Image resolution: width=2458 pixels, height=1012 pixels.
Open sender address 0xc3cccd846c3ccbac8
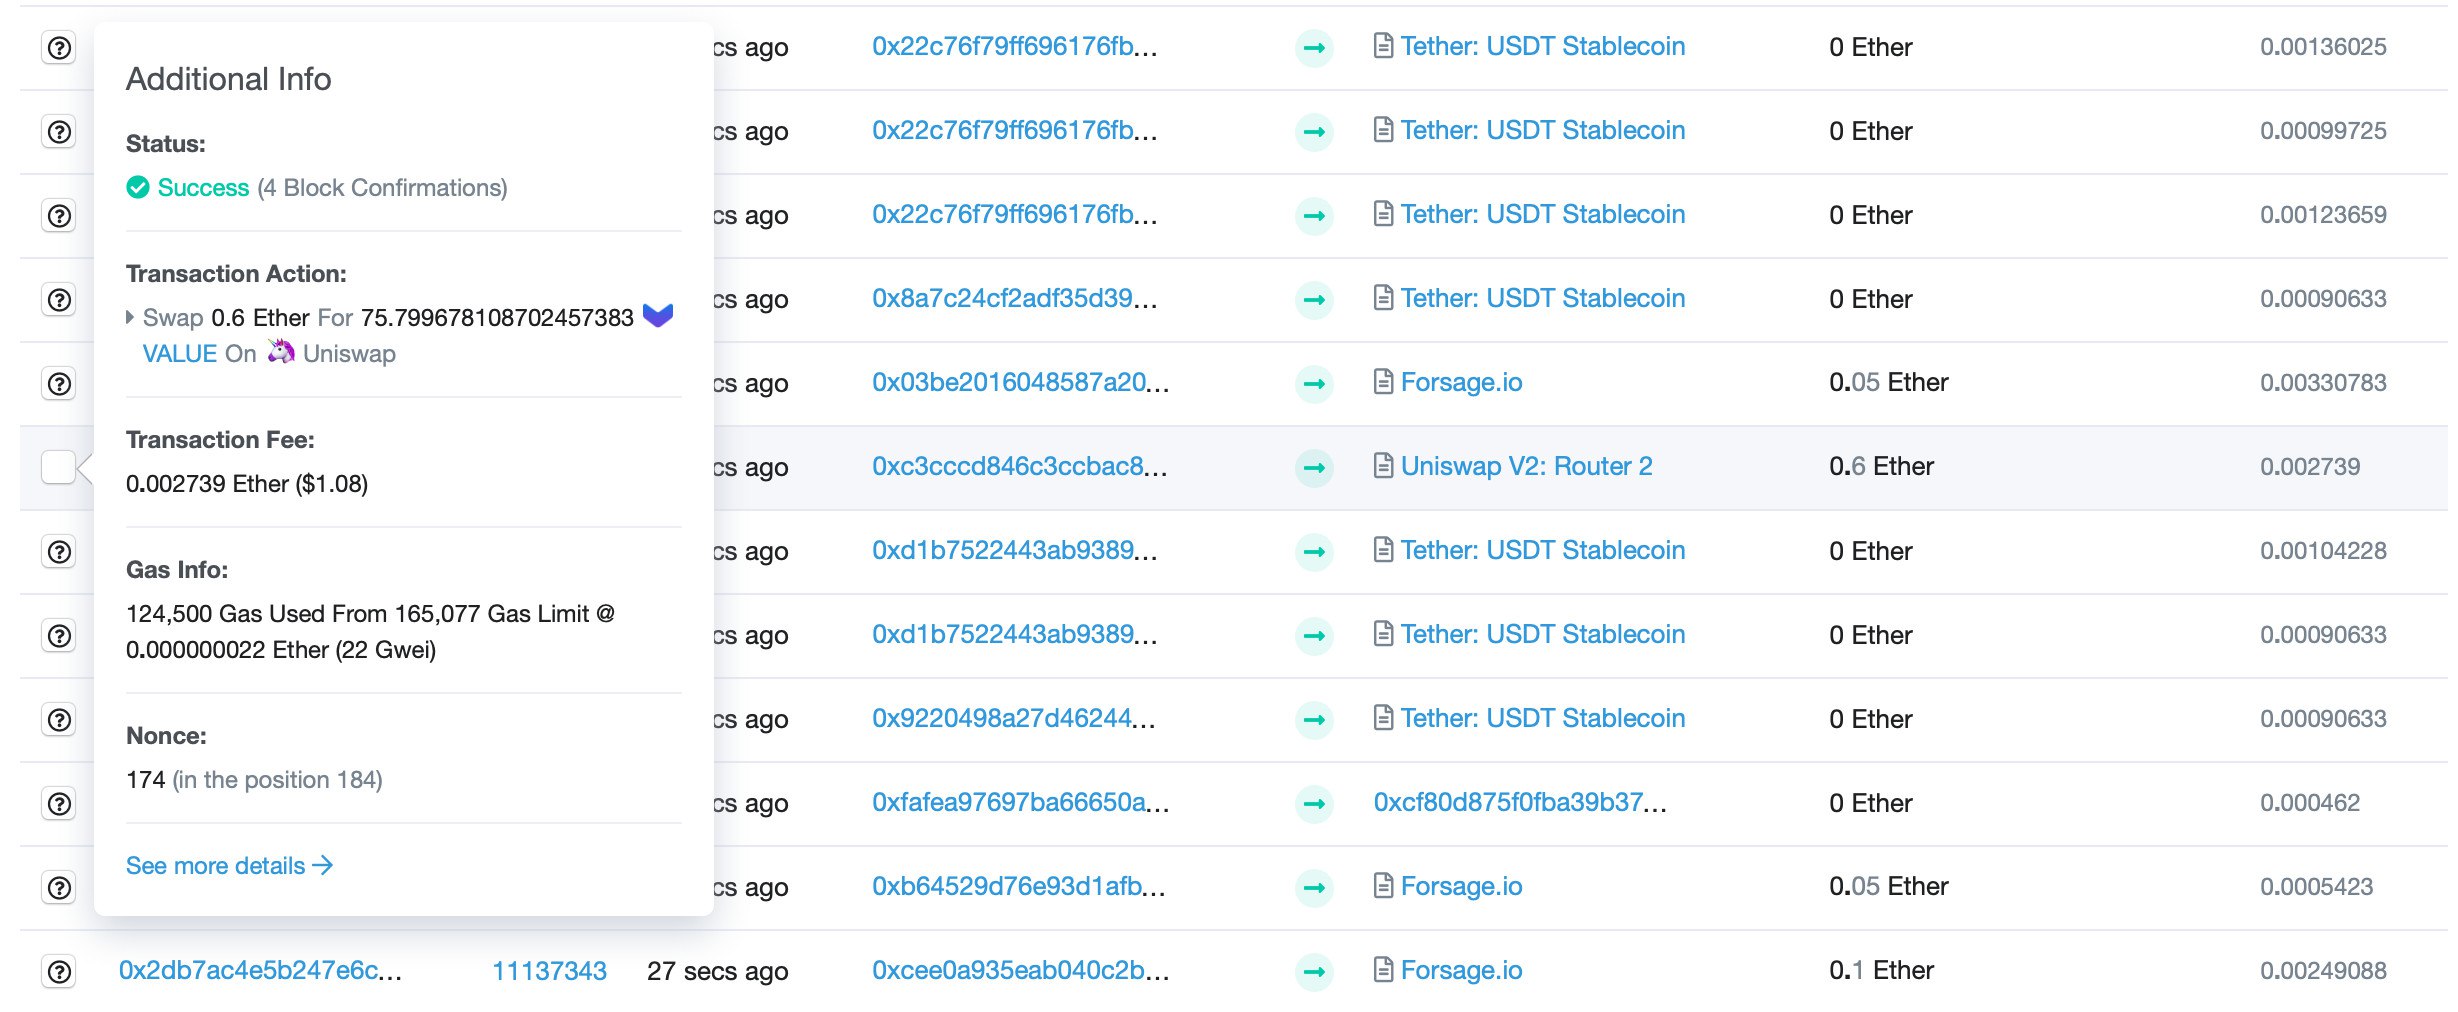[x=1018, y=466]
